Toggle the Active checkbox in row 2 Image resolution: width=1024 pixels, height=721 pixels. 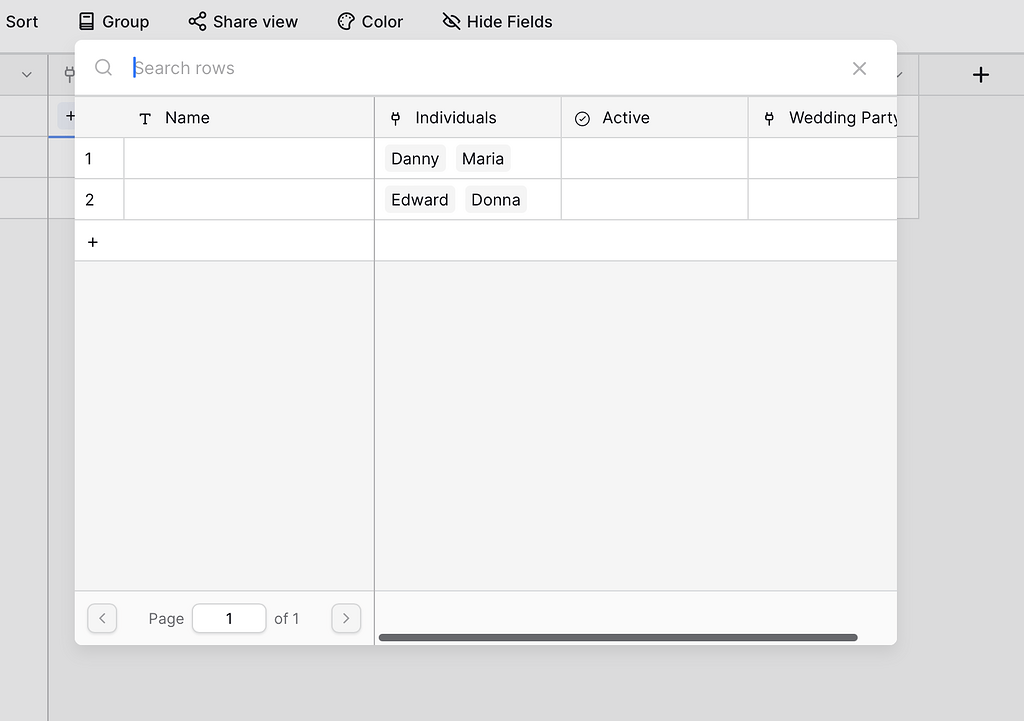click(x=654, y=199)
